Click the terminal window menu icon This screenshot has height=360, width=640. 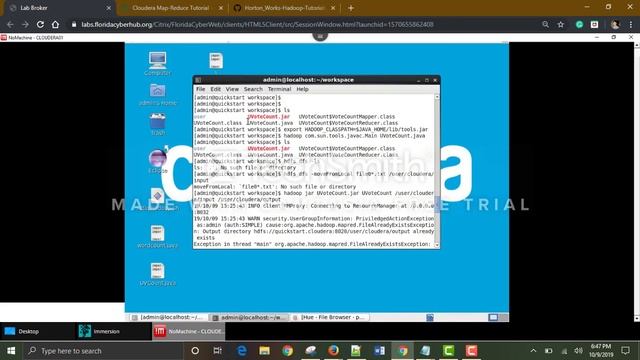198,80
